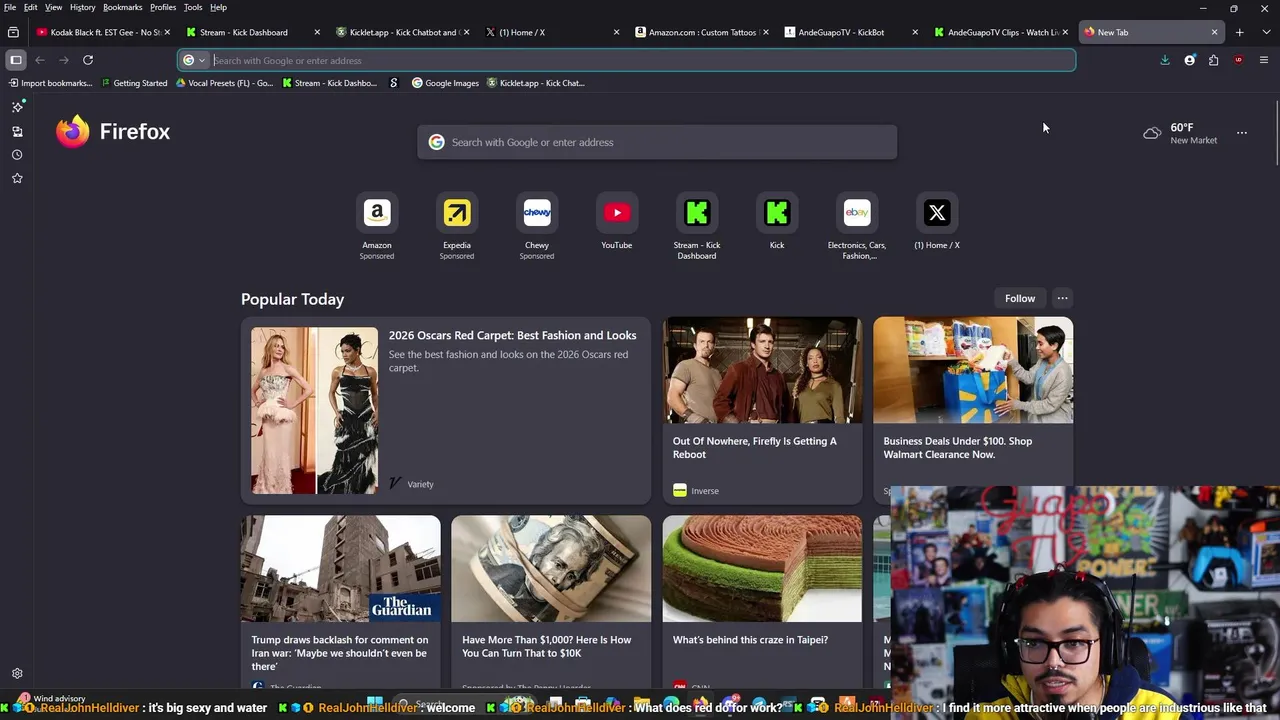Image resolution: width=1280 pixels, height=720 pixels.
Task: Open the File menu
Action: (x=10, y=7)
